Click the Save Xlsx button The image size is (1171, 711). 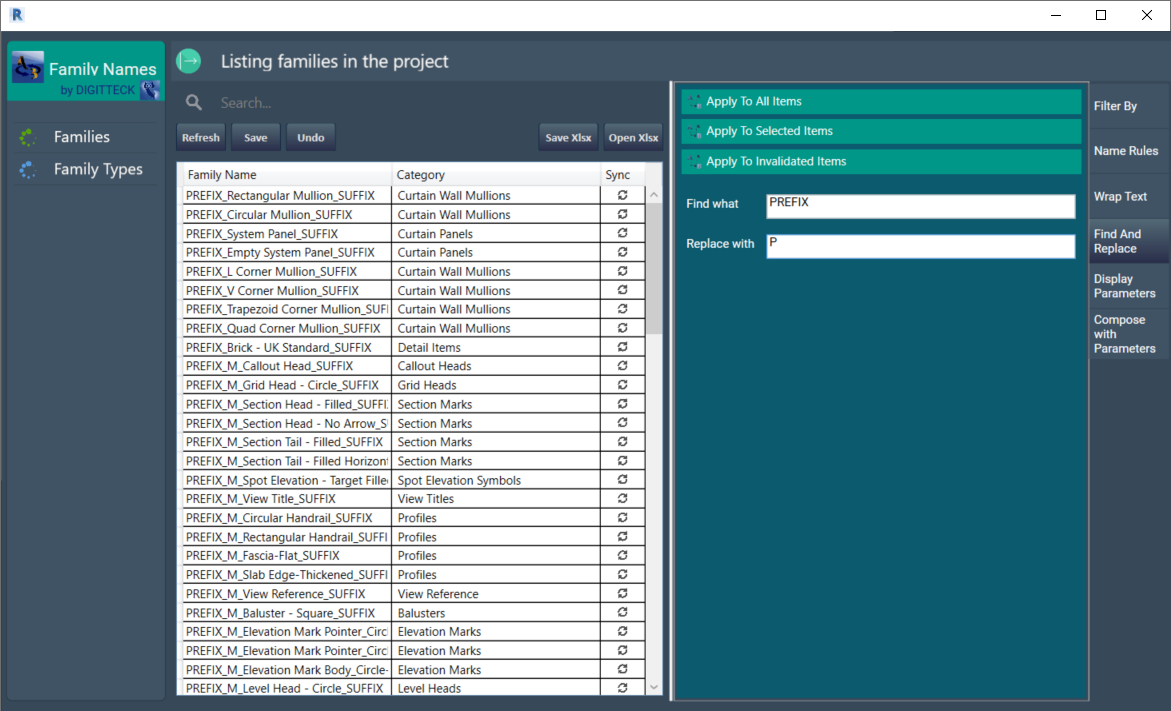(x=568, y=137)
